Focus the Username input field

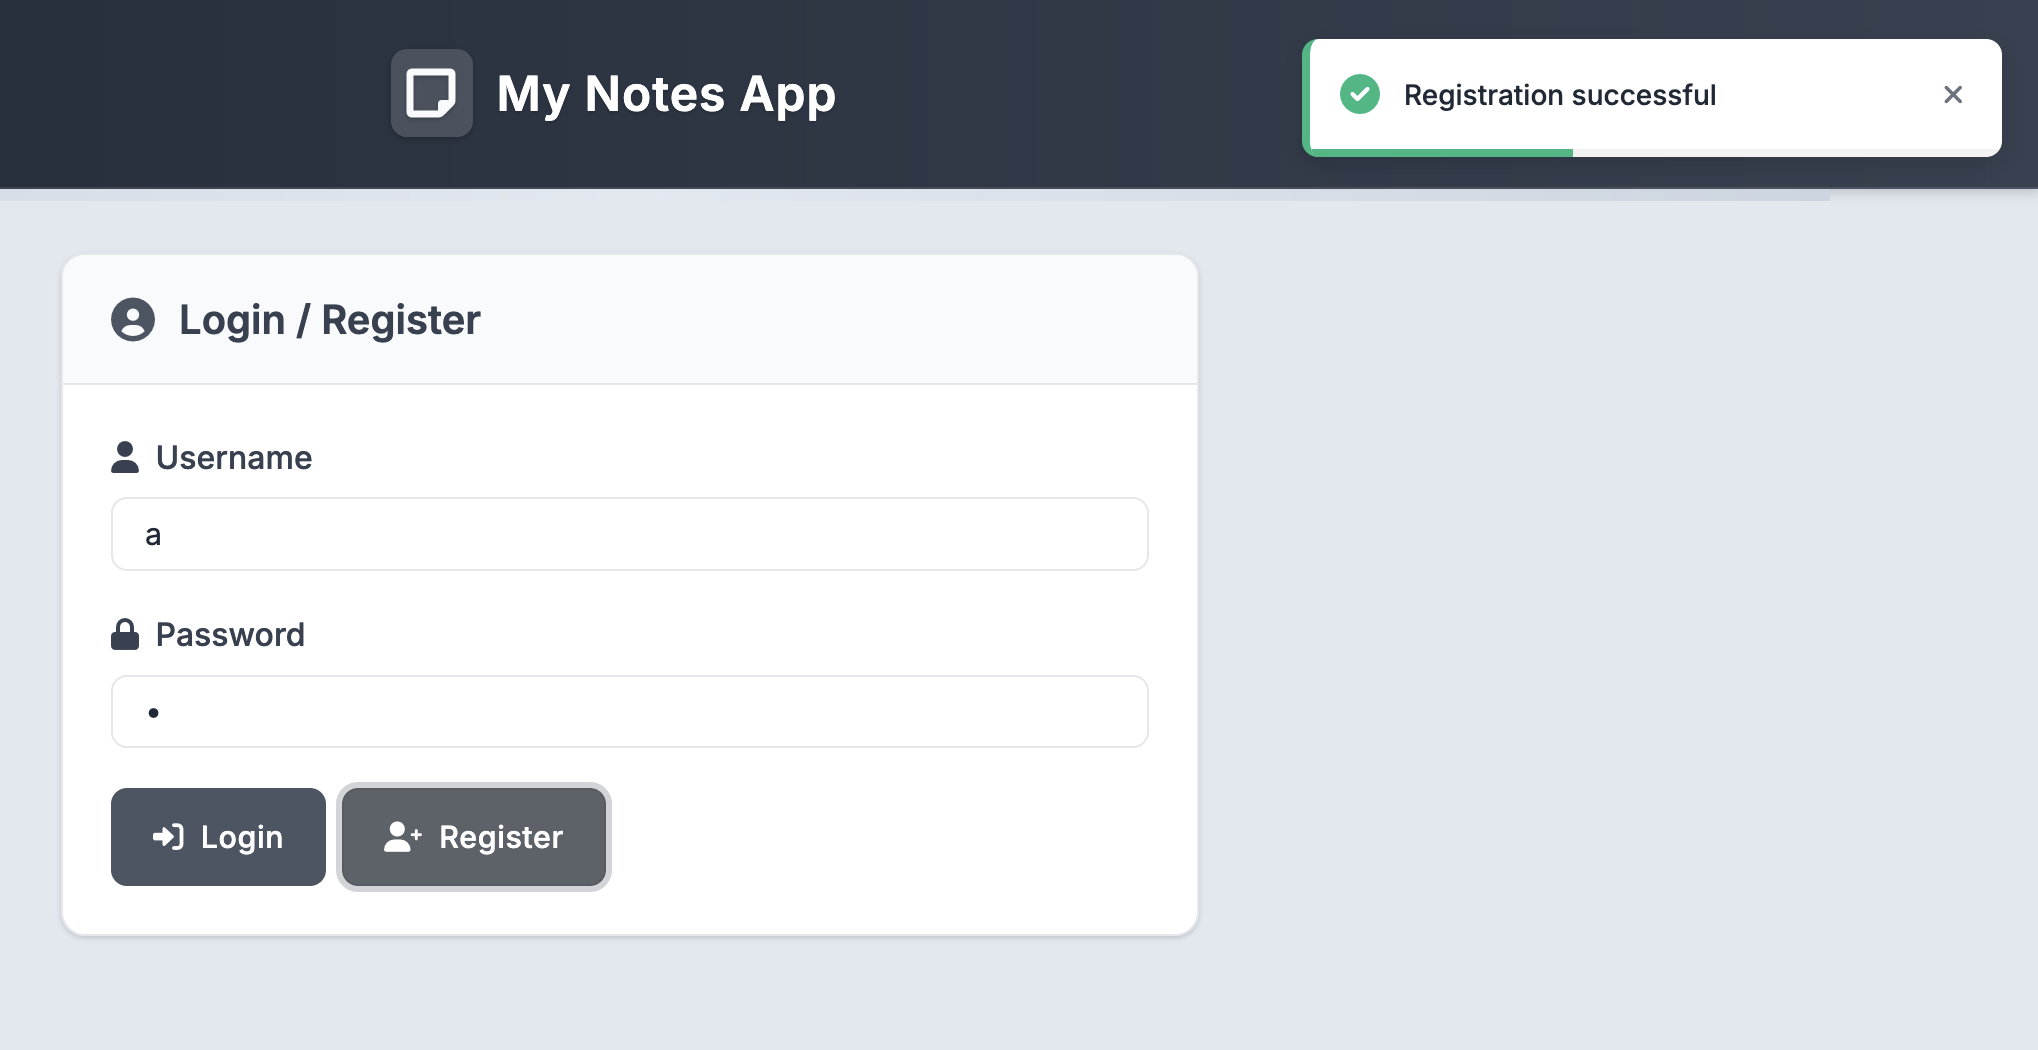pos(630,534)
